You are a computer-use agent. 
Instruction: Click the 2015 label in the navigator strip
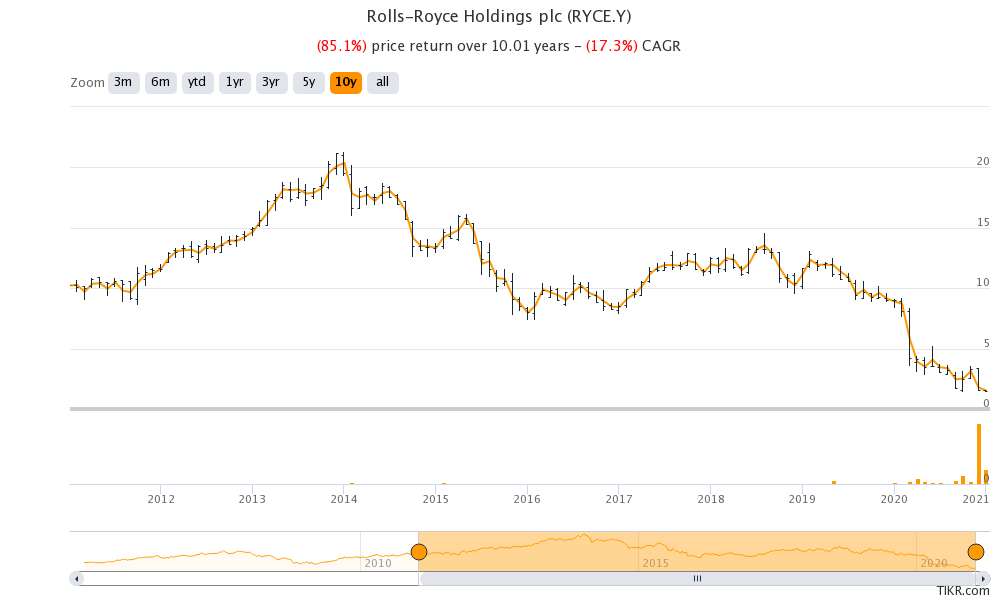click(x=655, y=563)
